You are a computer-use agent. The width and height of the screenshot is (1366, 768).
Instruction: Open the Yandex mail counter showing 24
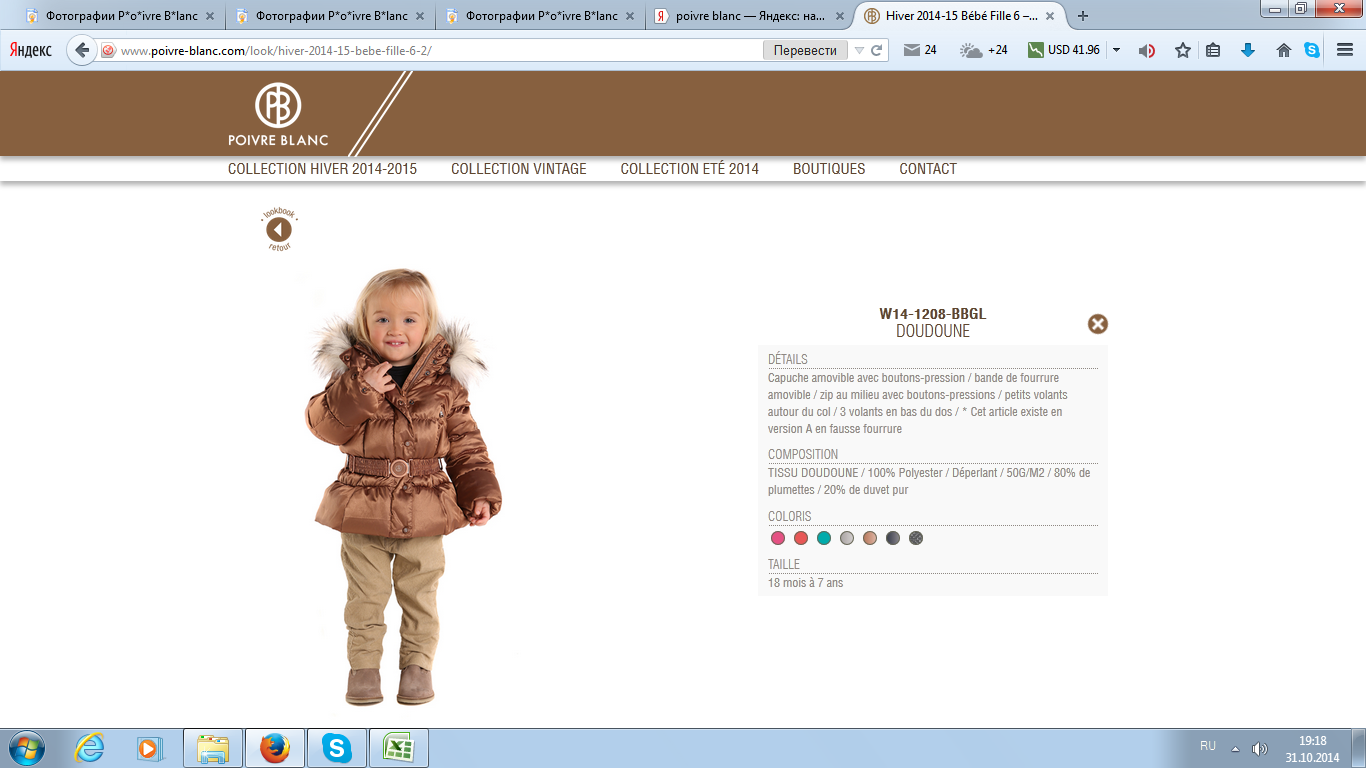point(920,50)
